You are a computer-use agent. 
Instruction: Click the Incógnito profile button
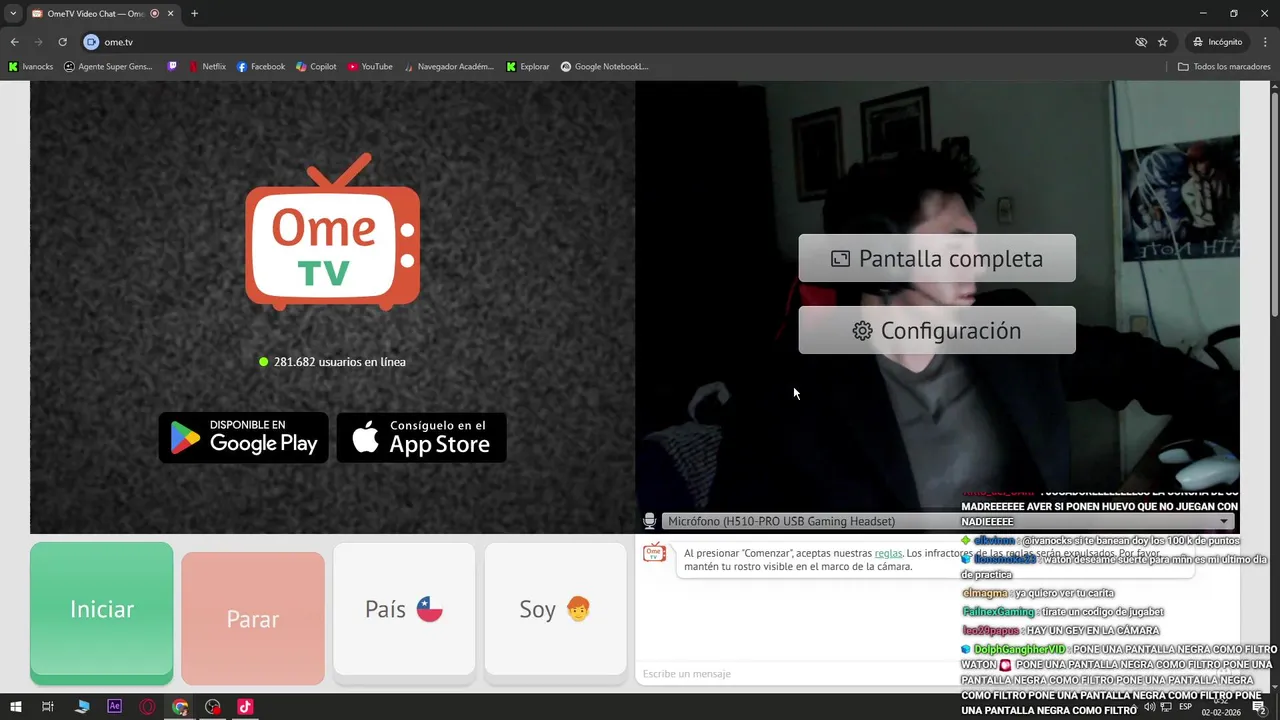[1217, 42]
